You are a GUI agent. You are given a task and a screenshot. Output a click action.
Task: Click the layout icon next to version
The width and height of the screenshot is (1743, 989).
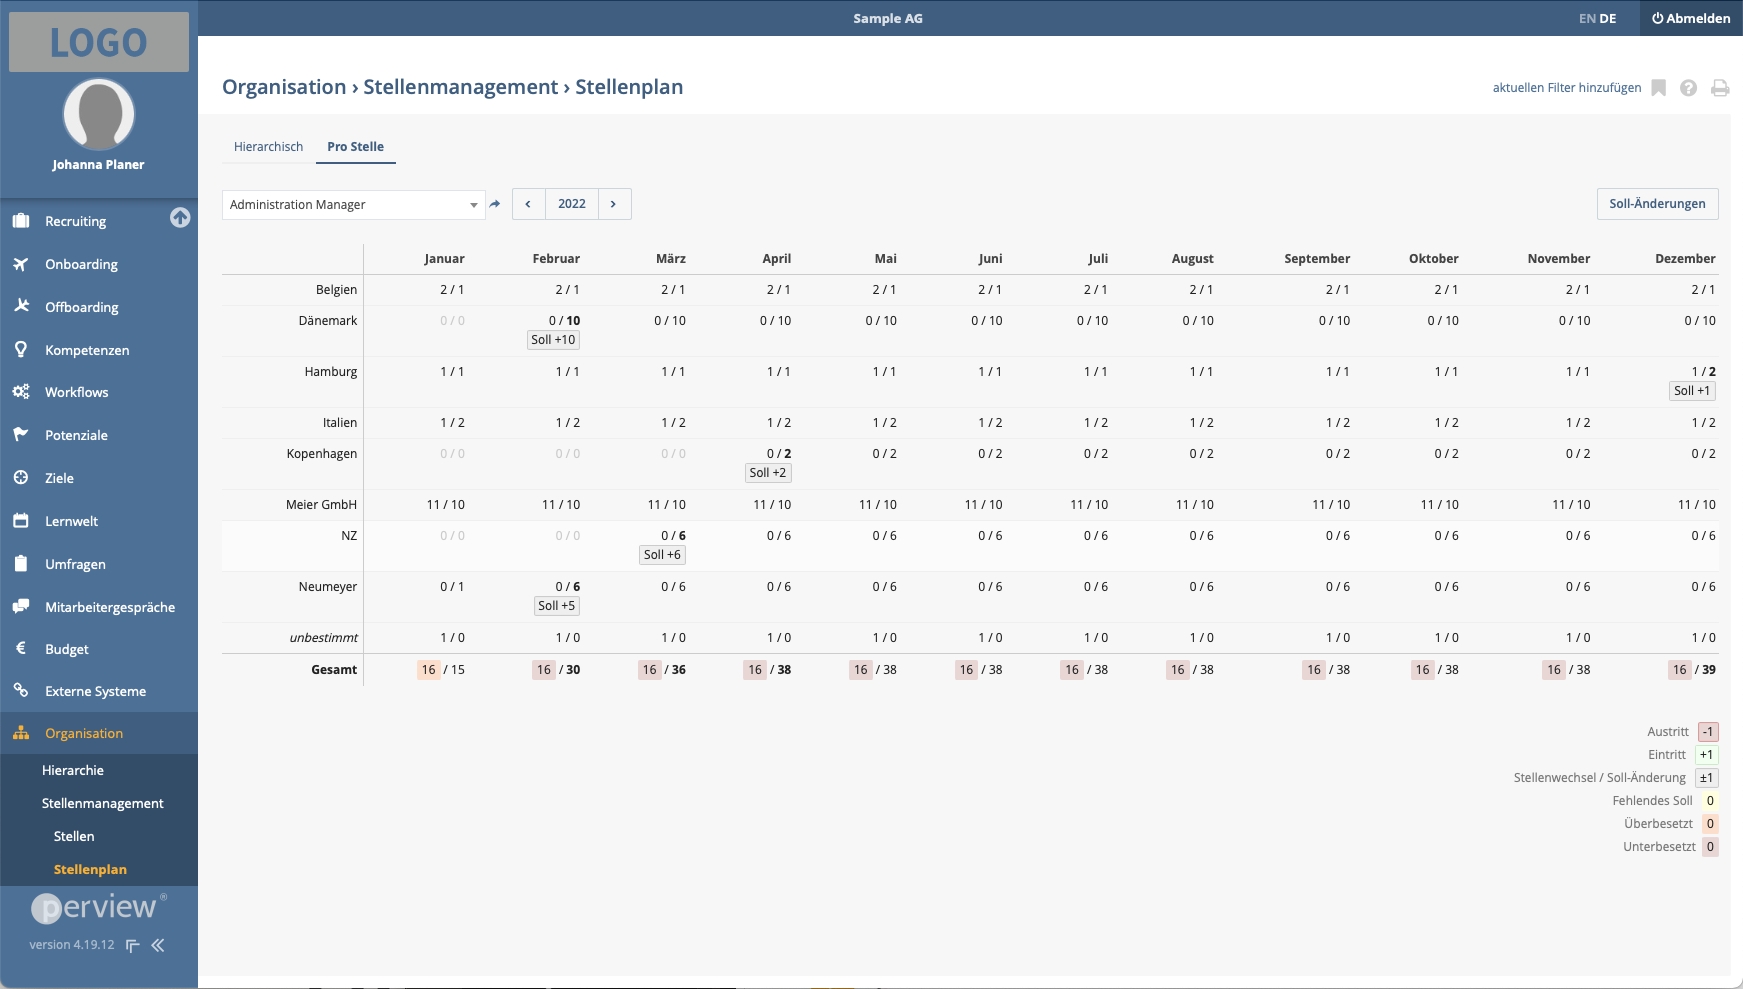point(132,945)
